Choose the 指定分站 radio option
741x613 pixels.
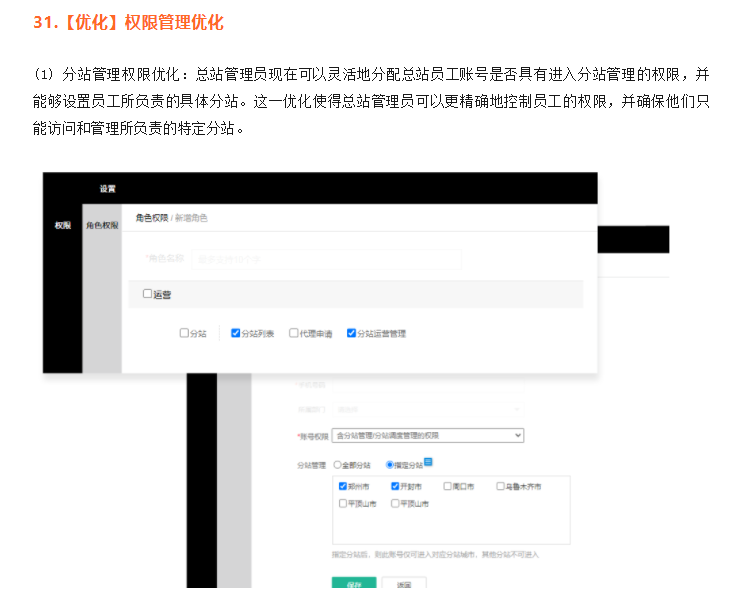(x=390, y=465)
